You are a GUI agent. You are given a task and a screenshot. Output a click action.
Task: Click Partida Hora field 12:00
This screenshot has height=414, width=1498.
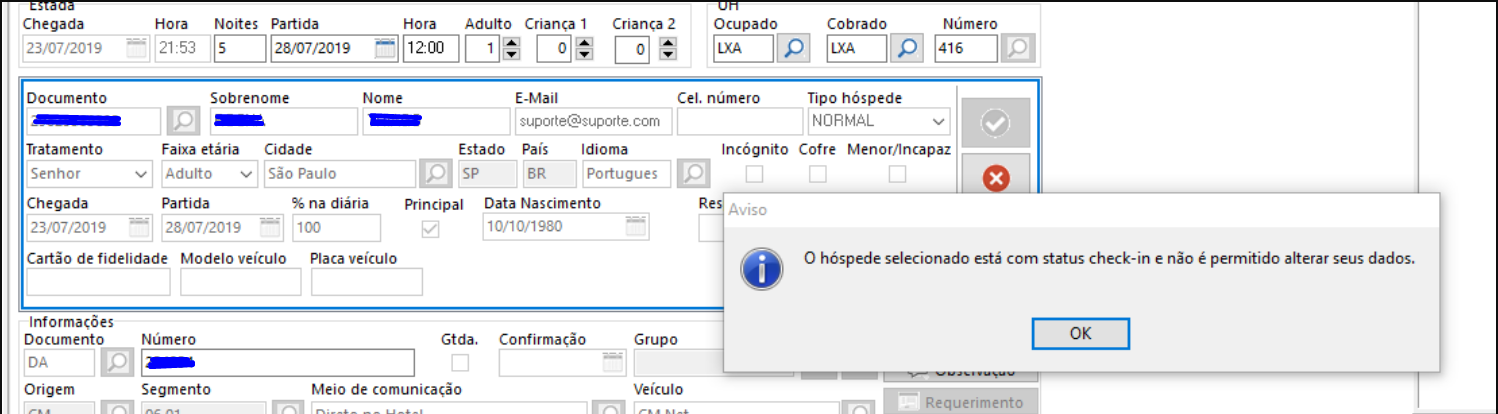[x=431, y=48]
